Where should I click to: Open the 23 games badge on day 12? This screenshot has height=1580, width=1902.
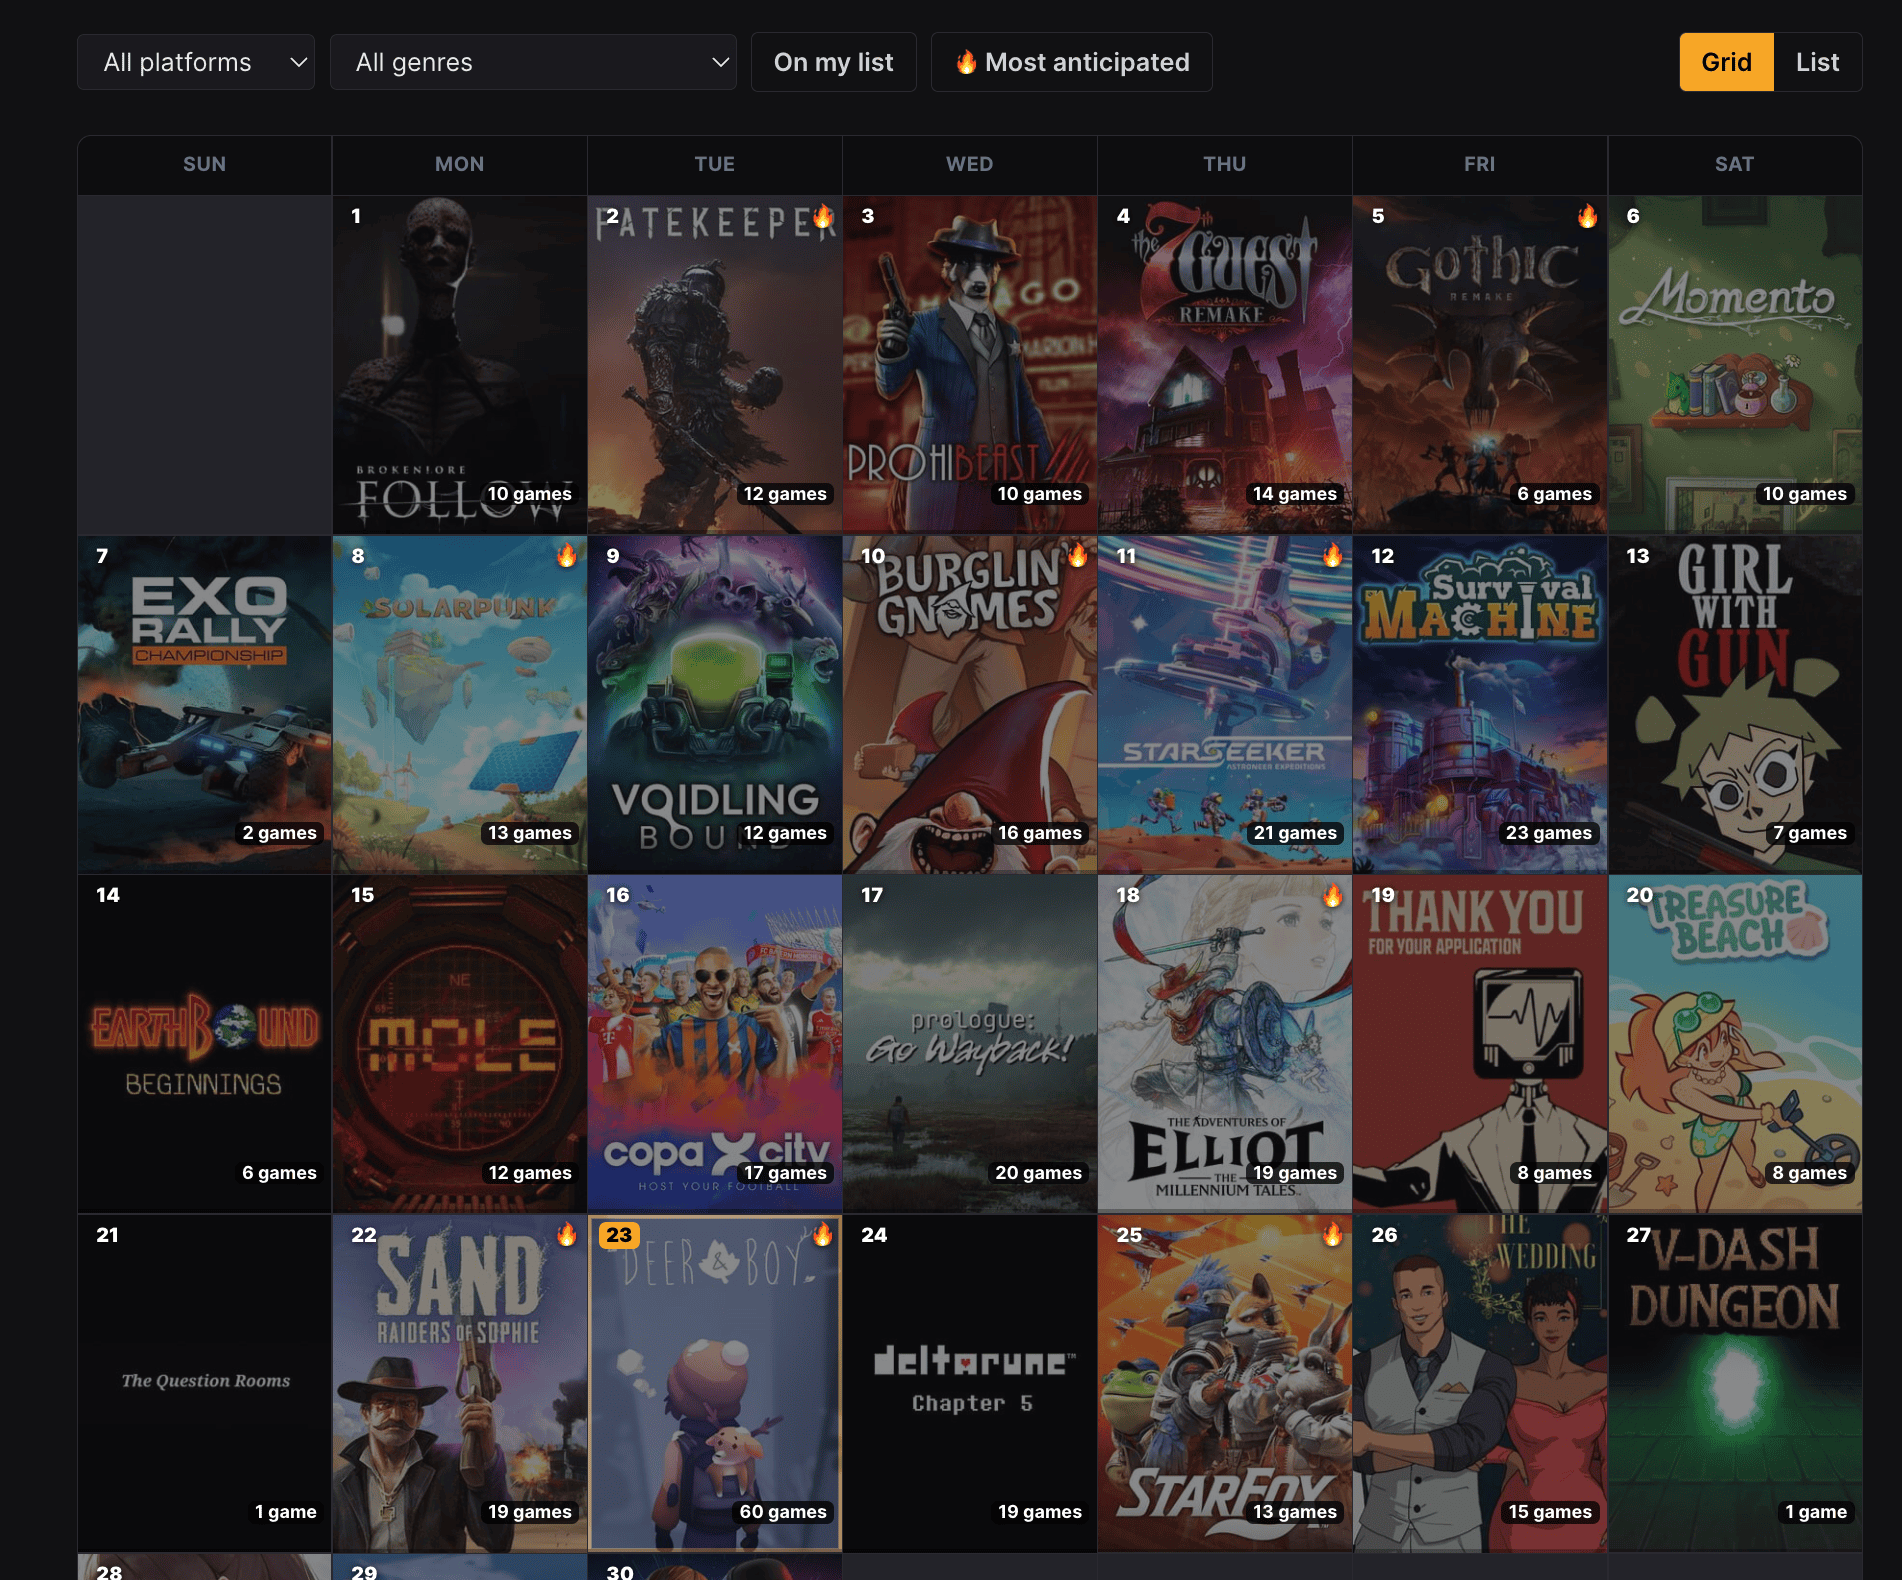coord(1548,833)
